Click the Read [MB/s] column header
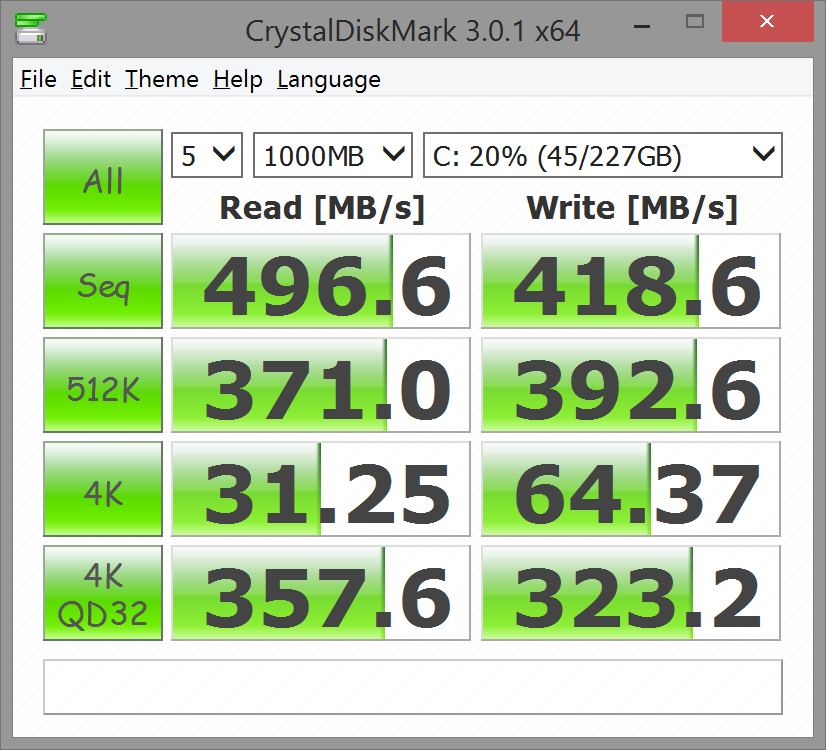This screenshot has height=750, width=826. coord(322,208)
